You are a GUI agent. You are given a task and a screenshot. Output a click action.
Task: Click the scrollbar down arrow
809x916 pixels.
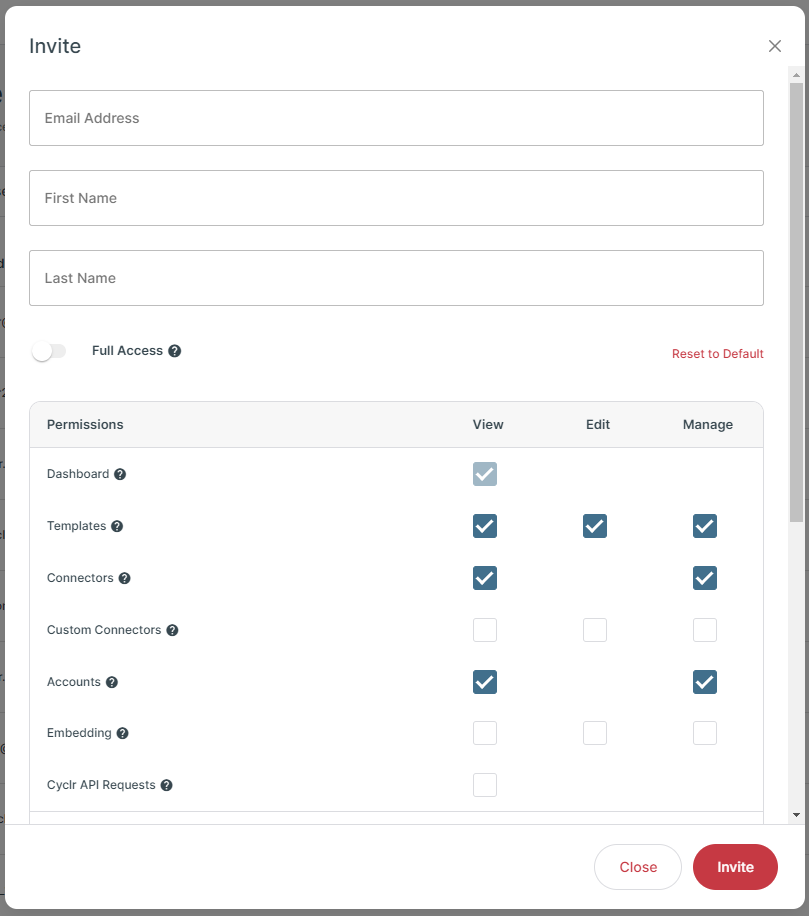[x=796, y=814]
